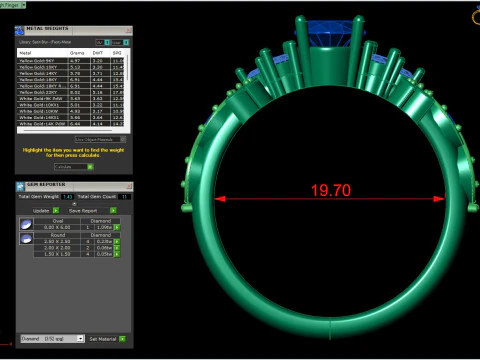Collapse the small expander under Total Gem Weight

74,204
